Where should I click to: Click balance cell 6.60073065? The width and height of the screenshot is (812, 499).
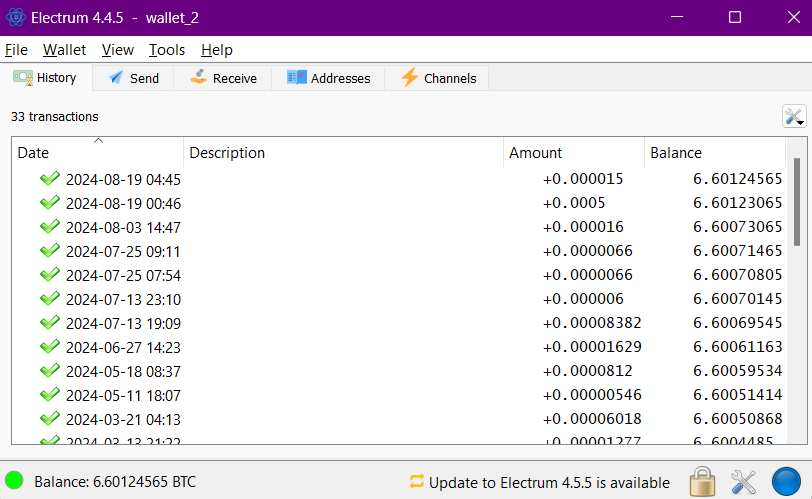pyautogui.click(x=737, y=227)
